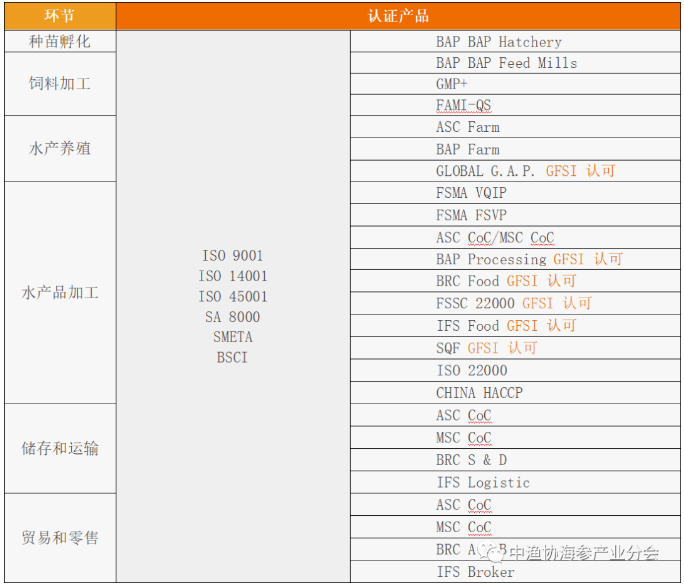684x584 pixels.
Task: Click the ISO 14001 entry
Action: pyautogui.click(x=233, y=276)
